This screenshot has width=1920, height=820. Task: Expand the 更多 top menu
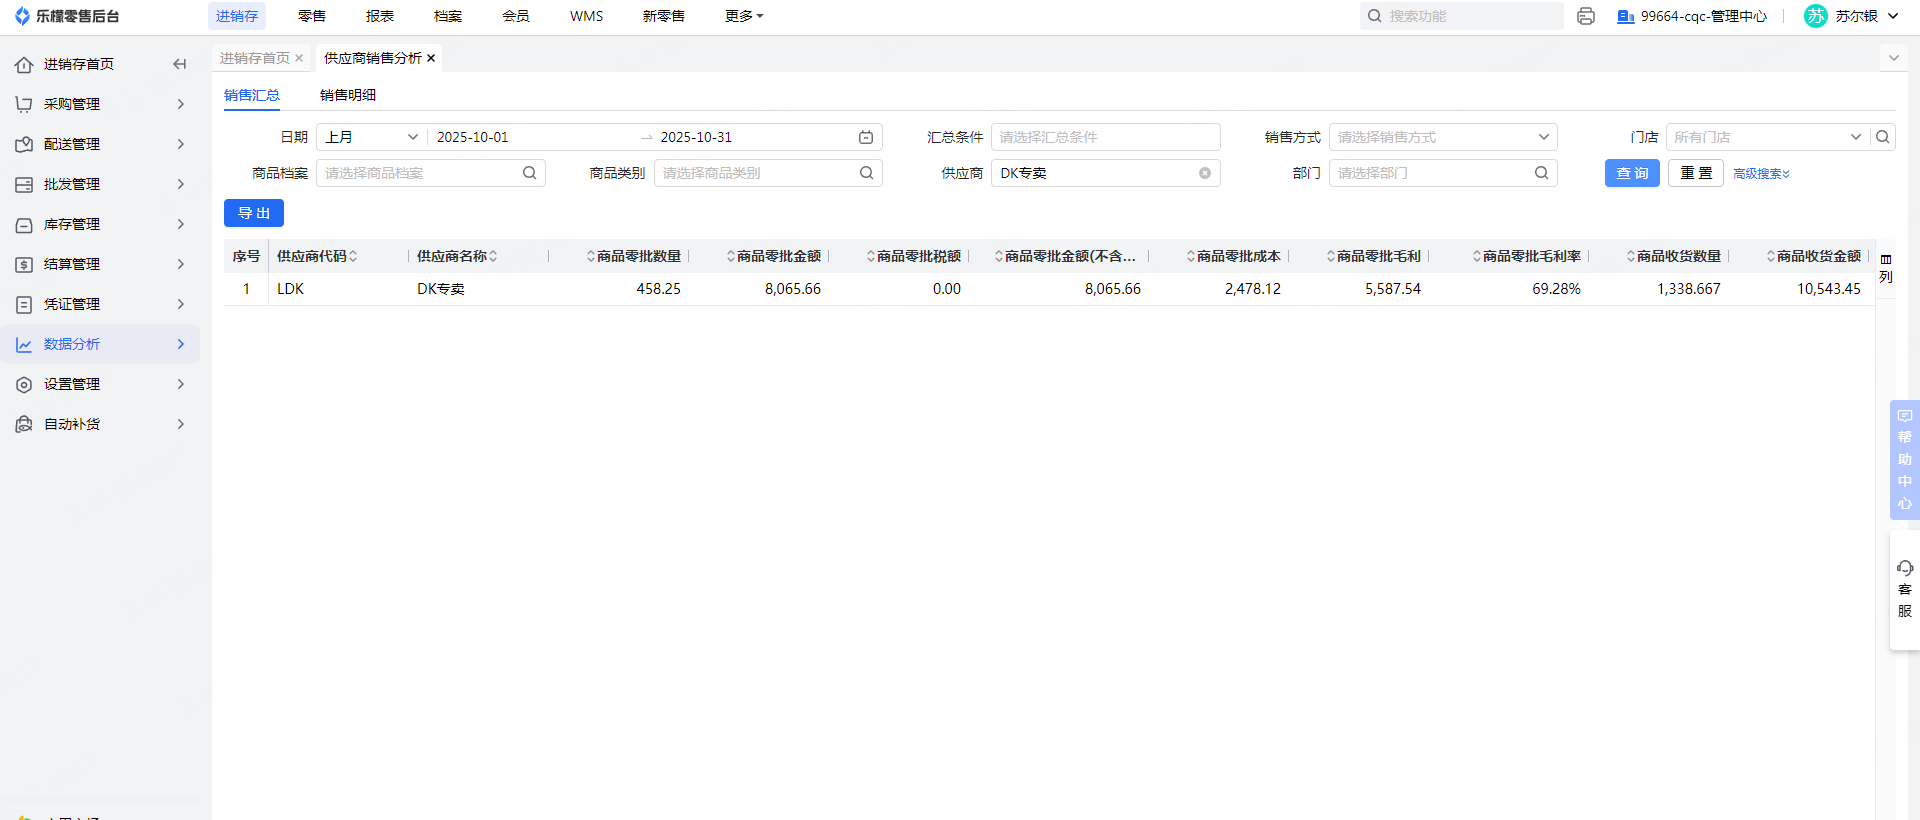(x=743, y=16)
